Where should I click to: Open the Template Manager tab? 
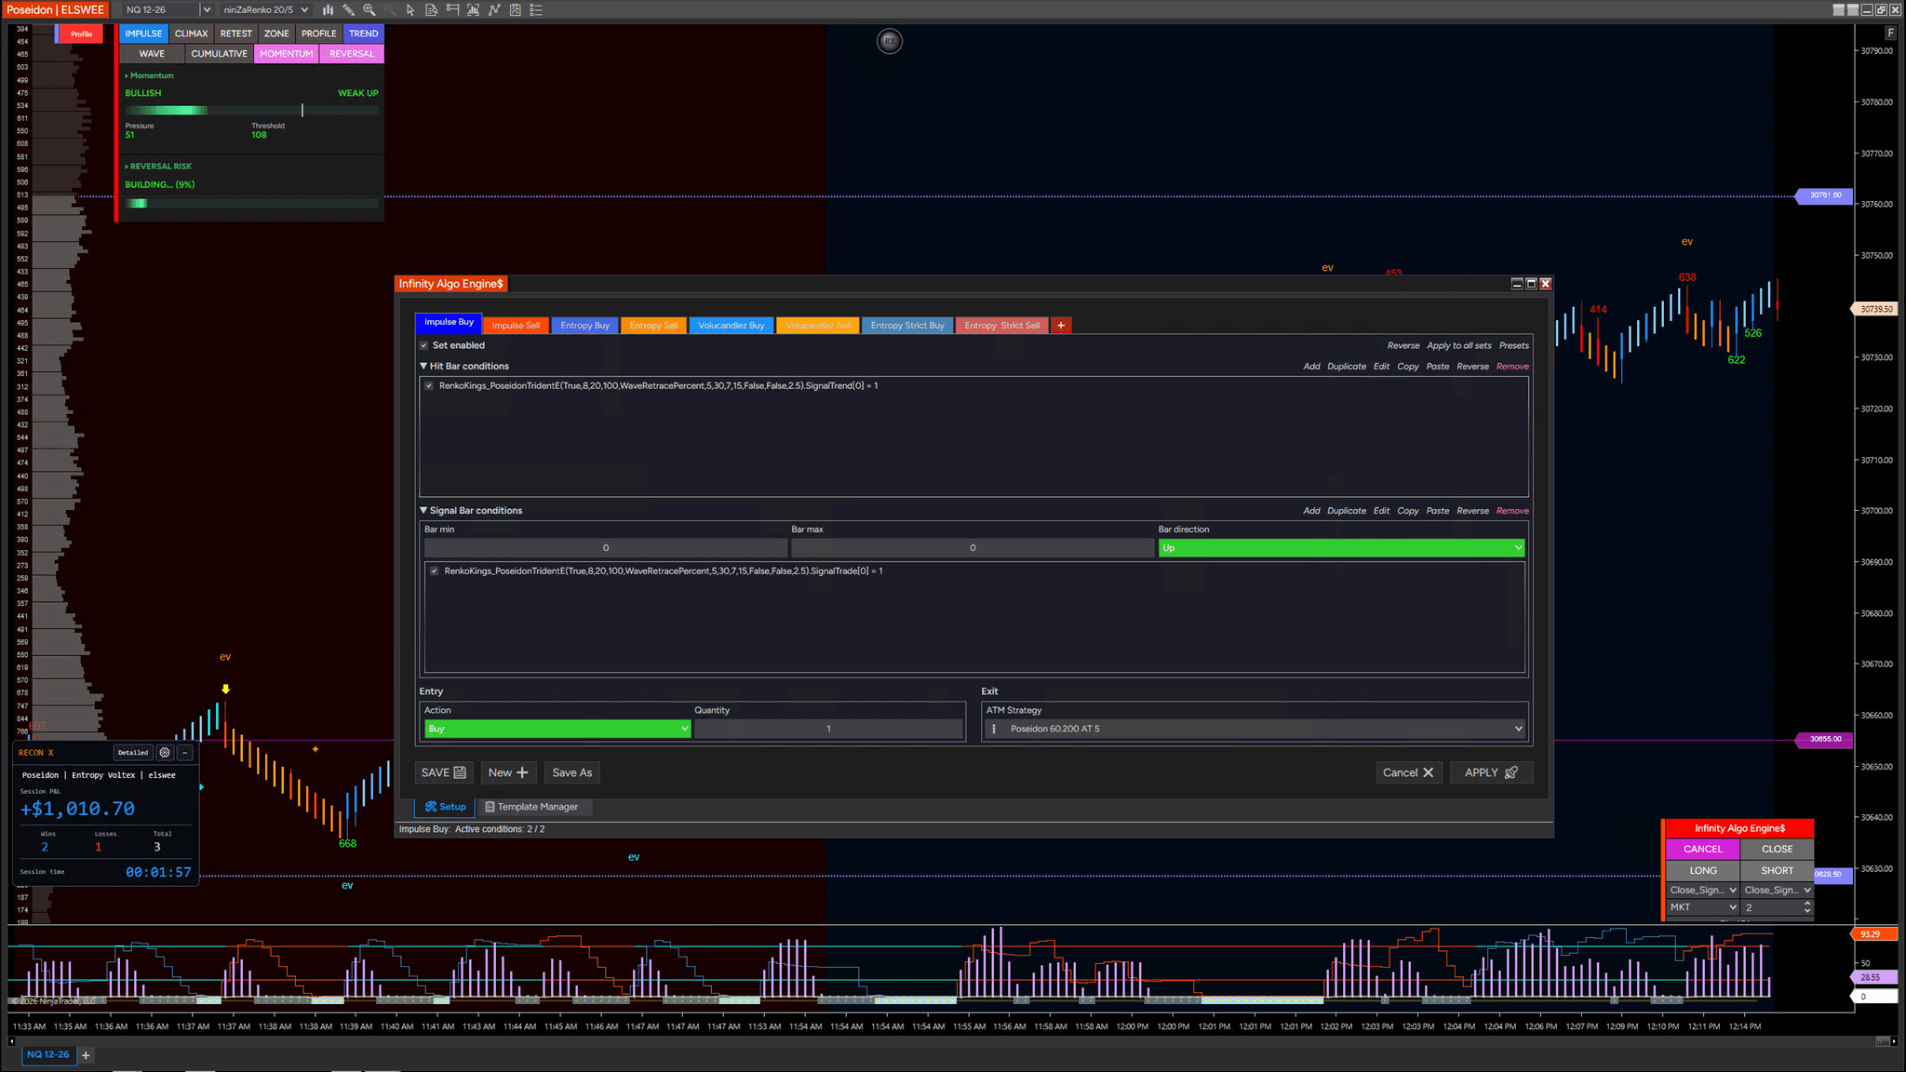tap(531, 807)
